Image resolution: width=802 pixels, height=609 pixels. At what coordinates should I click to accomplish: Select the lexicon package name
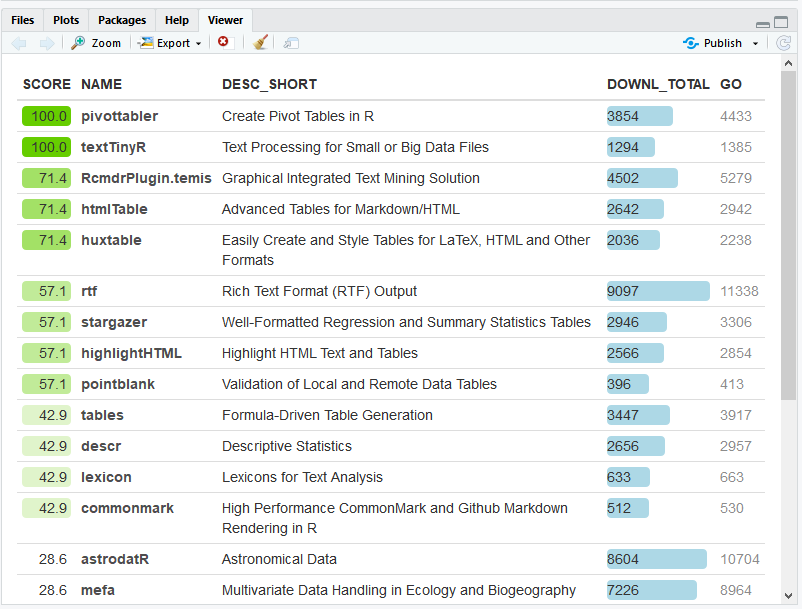pos(106,477)
